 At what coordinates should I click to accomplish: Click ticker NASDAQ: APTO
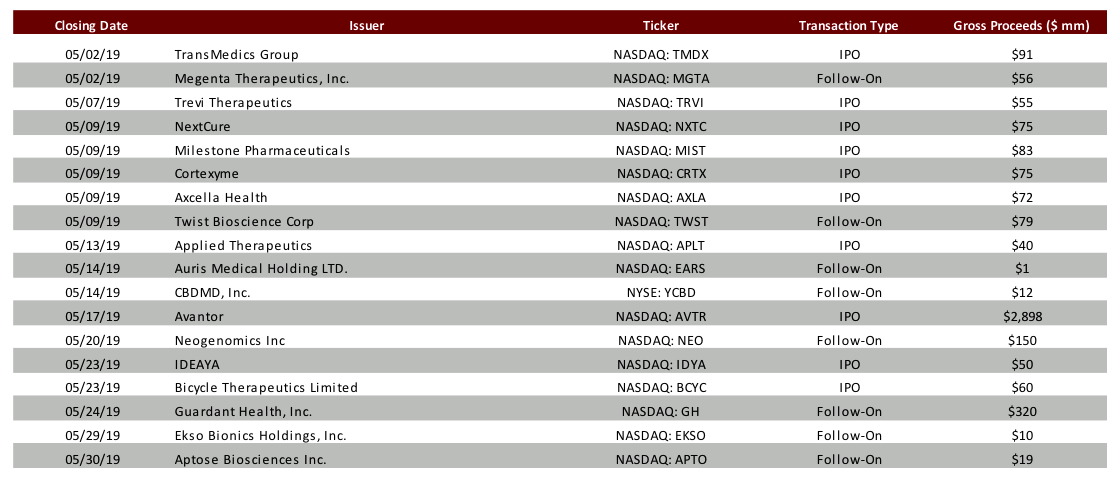(x=660, y=459)
